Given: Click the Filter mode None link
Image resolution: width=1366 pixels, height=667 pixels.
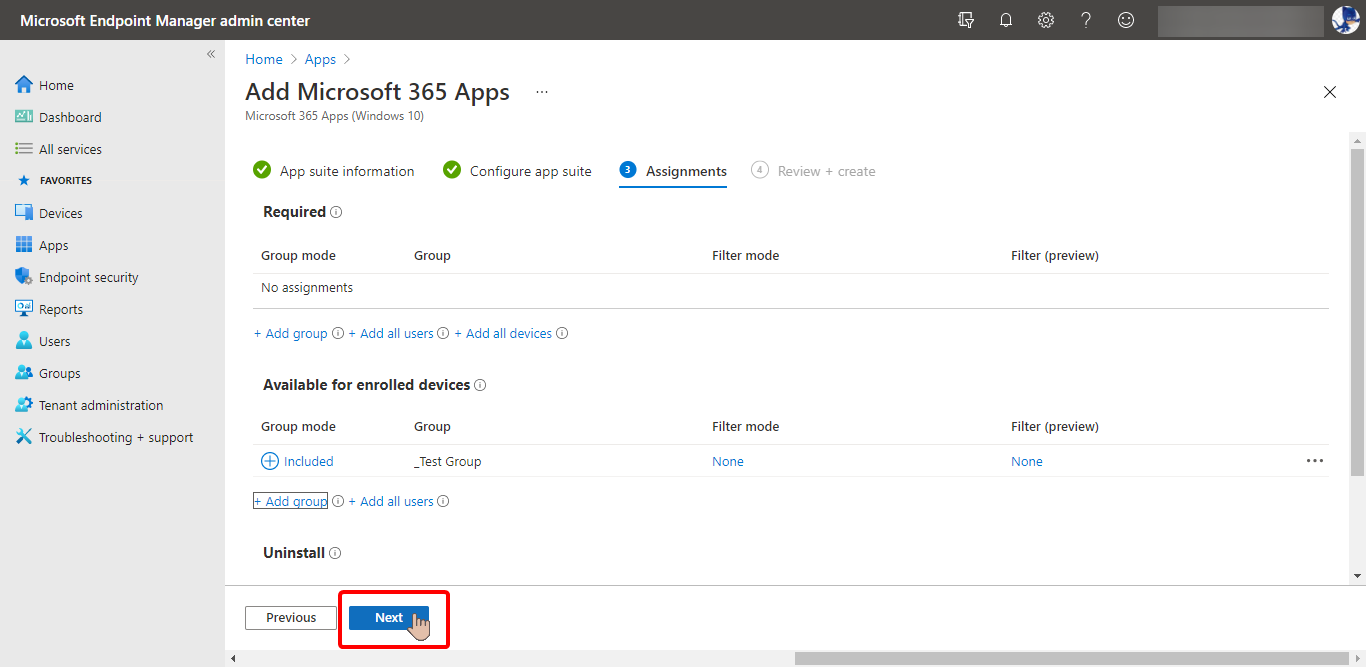Looking at the screenshot, I should click(x=728, y=462).
